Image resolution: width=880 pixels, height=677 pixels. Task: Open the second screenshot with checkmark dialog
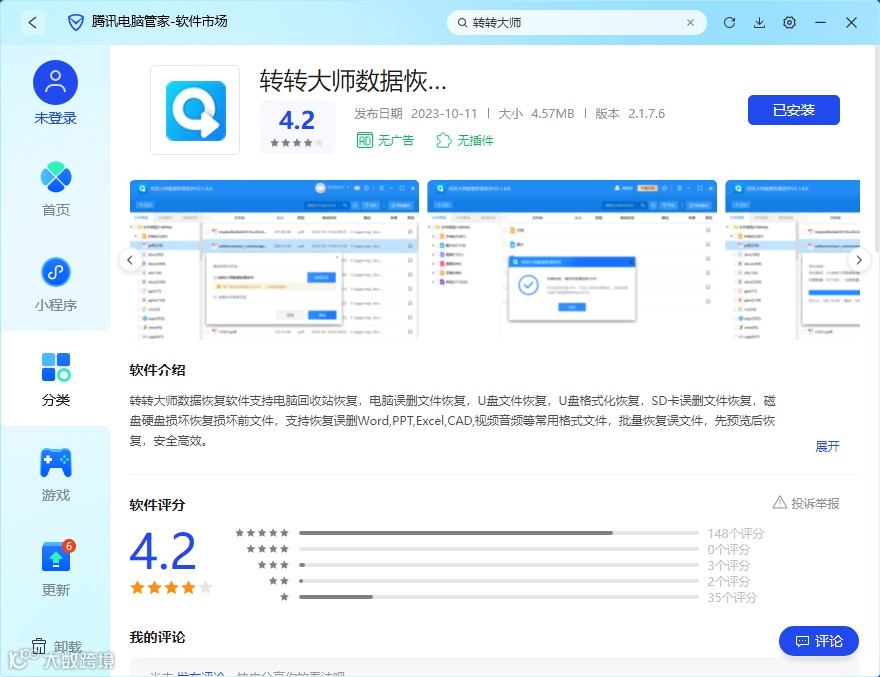(x=572, y=259)
